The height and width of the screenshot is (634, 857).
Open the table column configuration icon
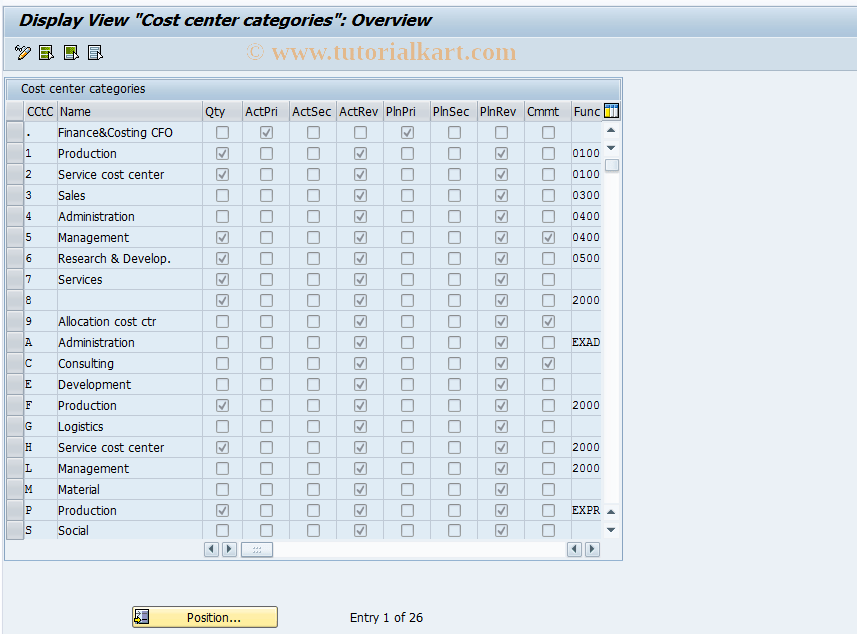coord(611,111)
